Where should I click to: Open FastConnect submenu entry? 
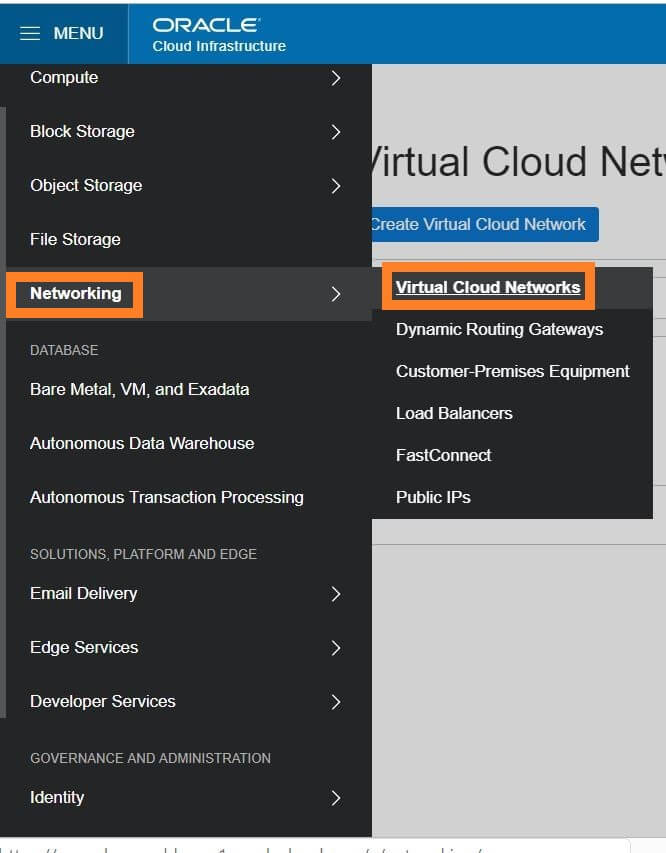(x=443, y=455)
